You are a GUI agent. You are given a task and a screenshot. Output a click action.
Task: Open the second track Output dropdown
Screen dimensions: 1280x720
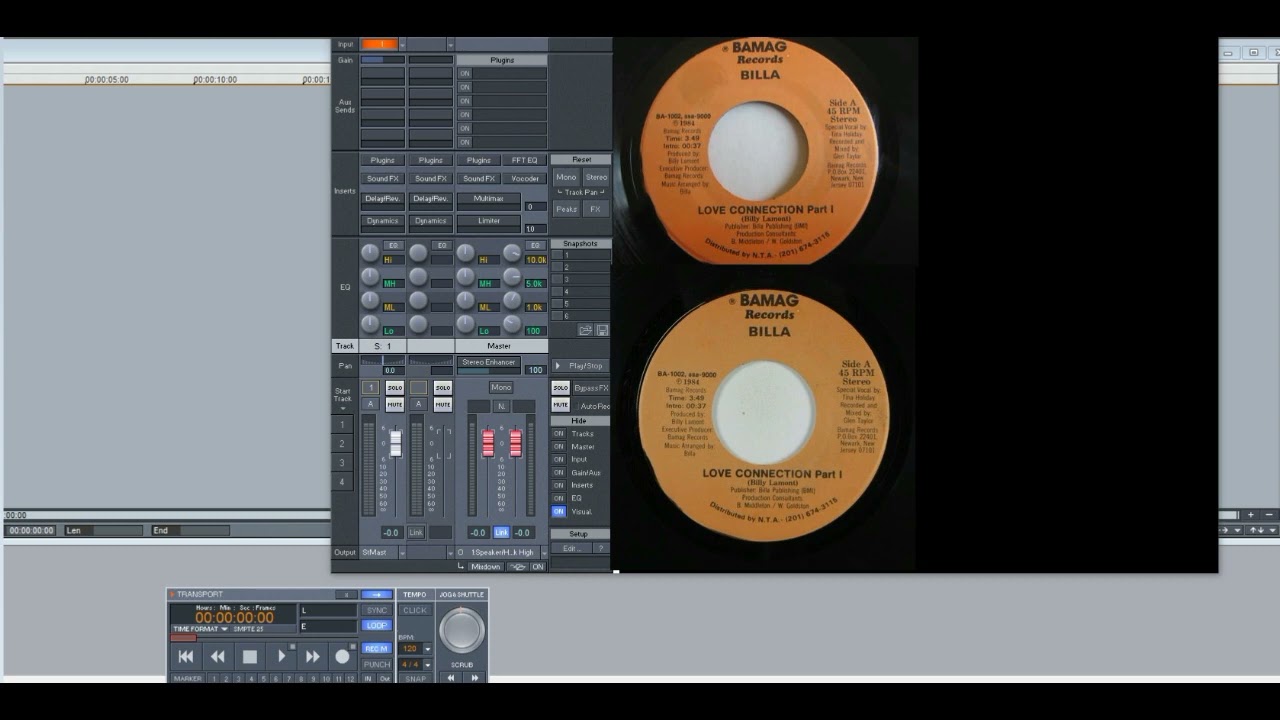tap(450, 552)
